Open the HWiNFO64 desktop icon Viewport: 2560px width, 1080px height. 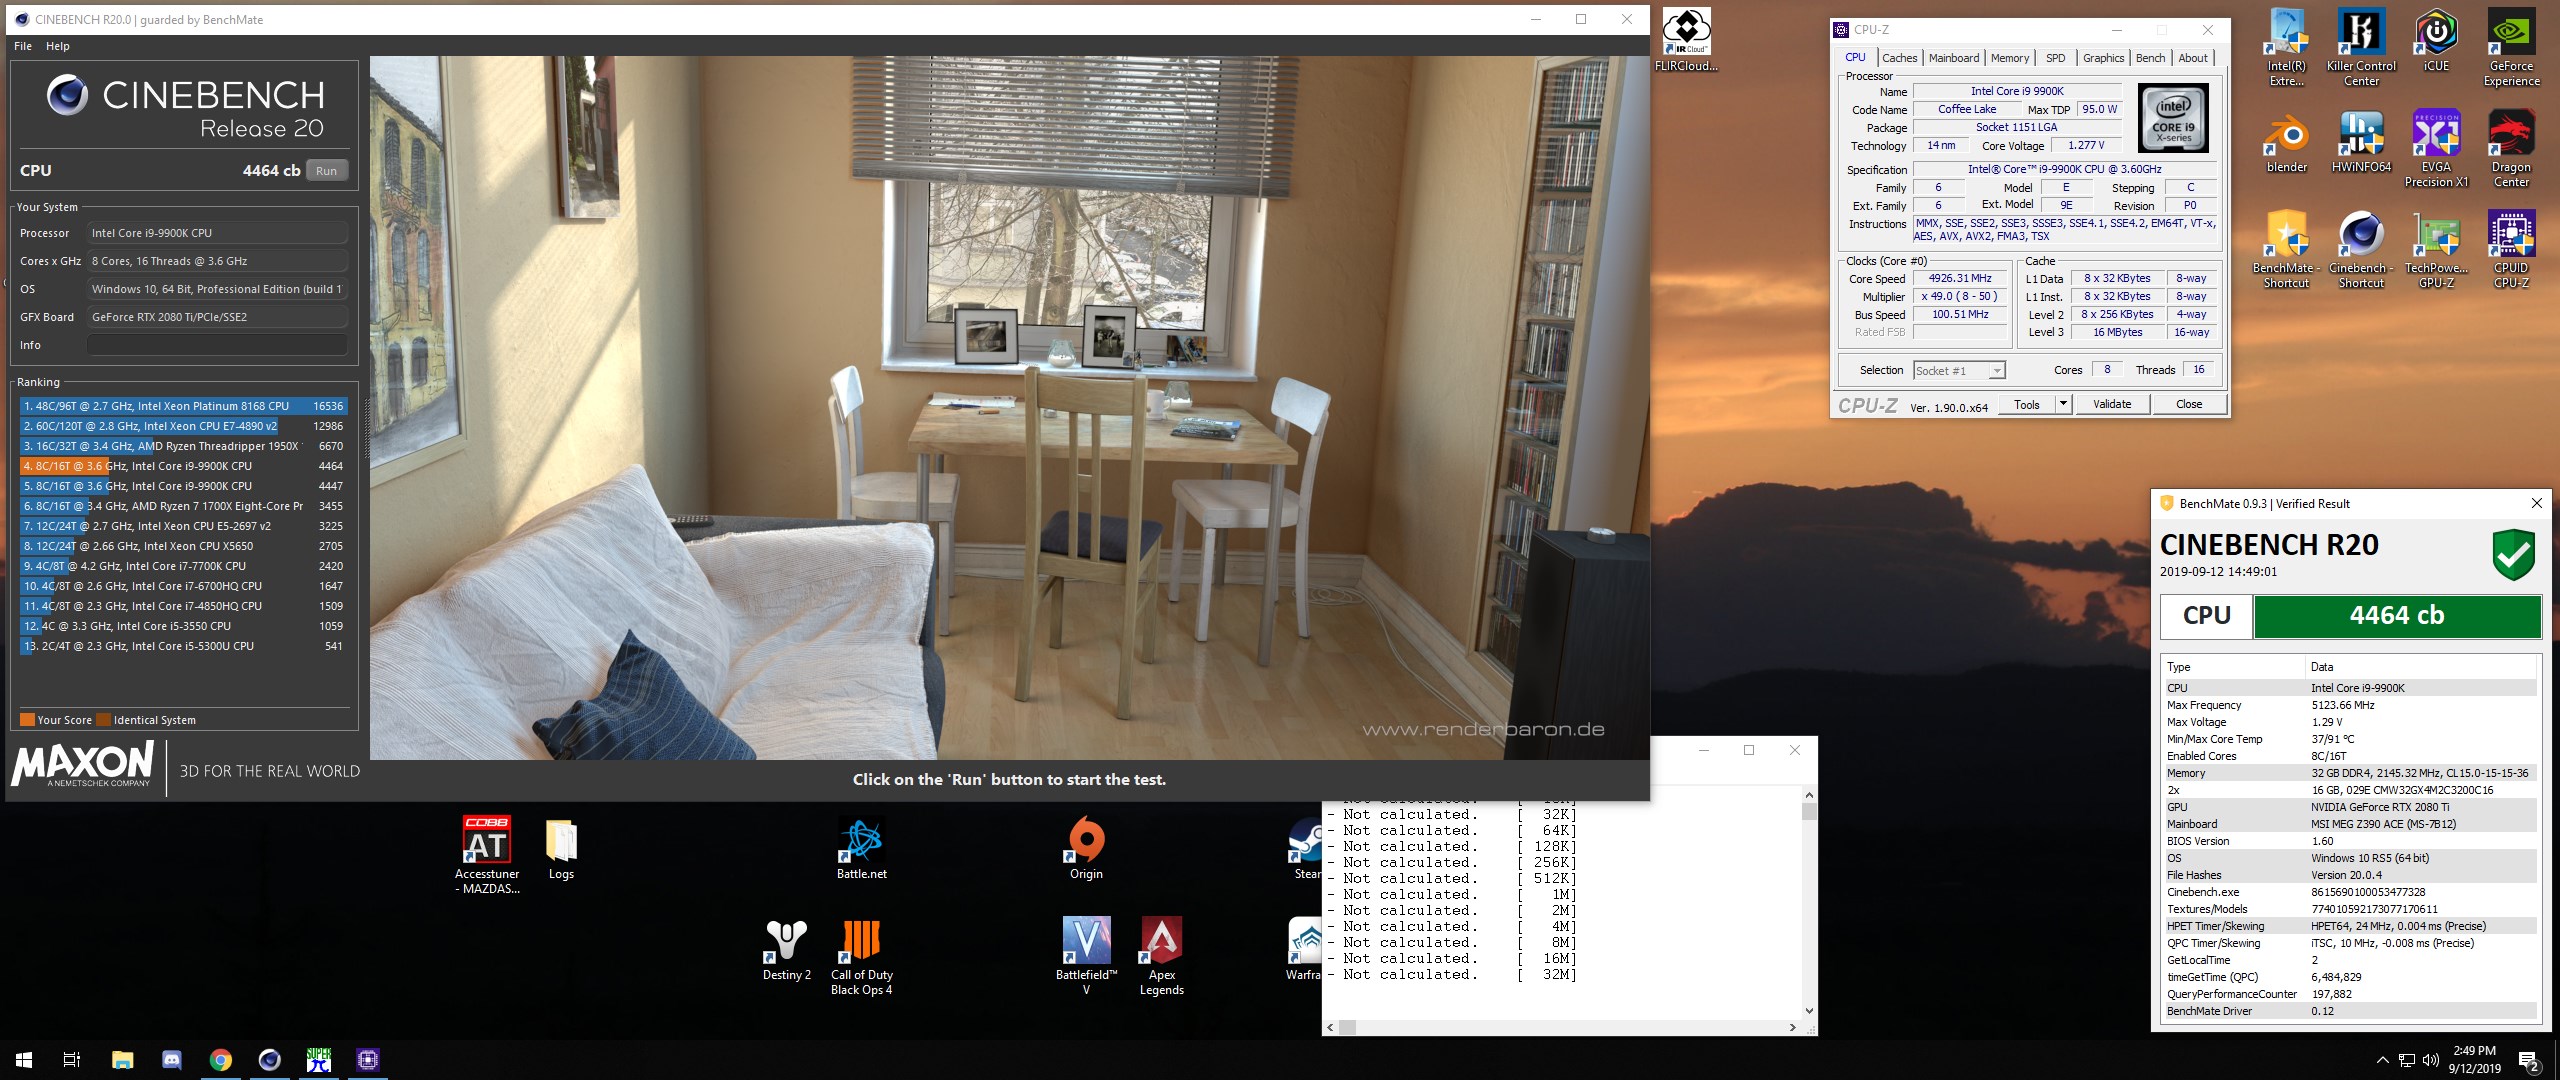click(2361, 141)
